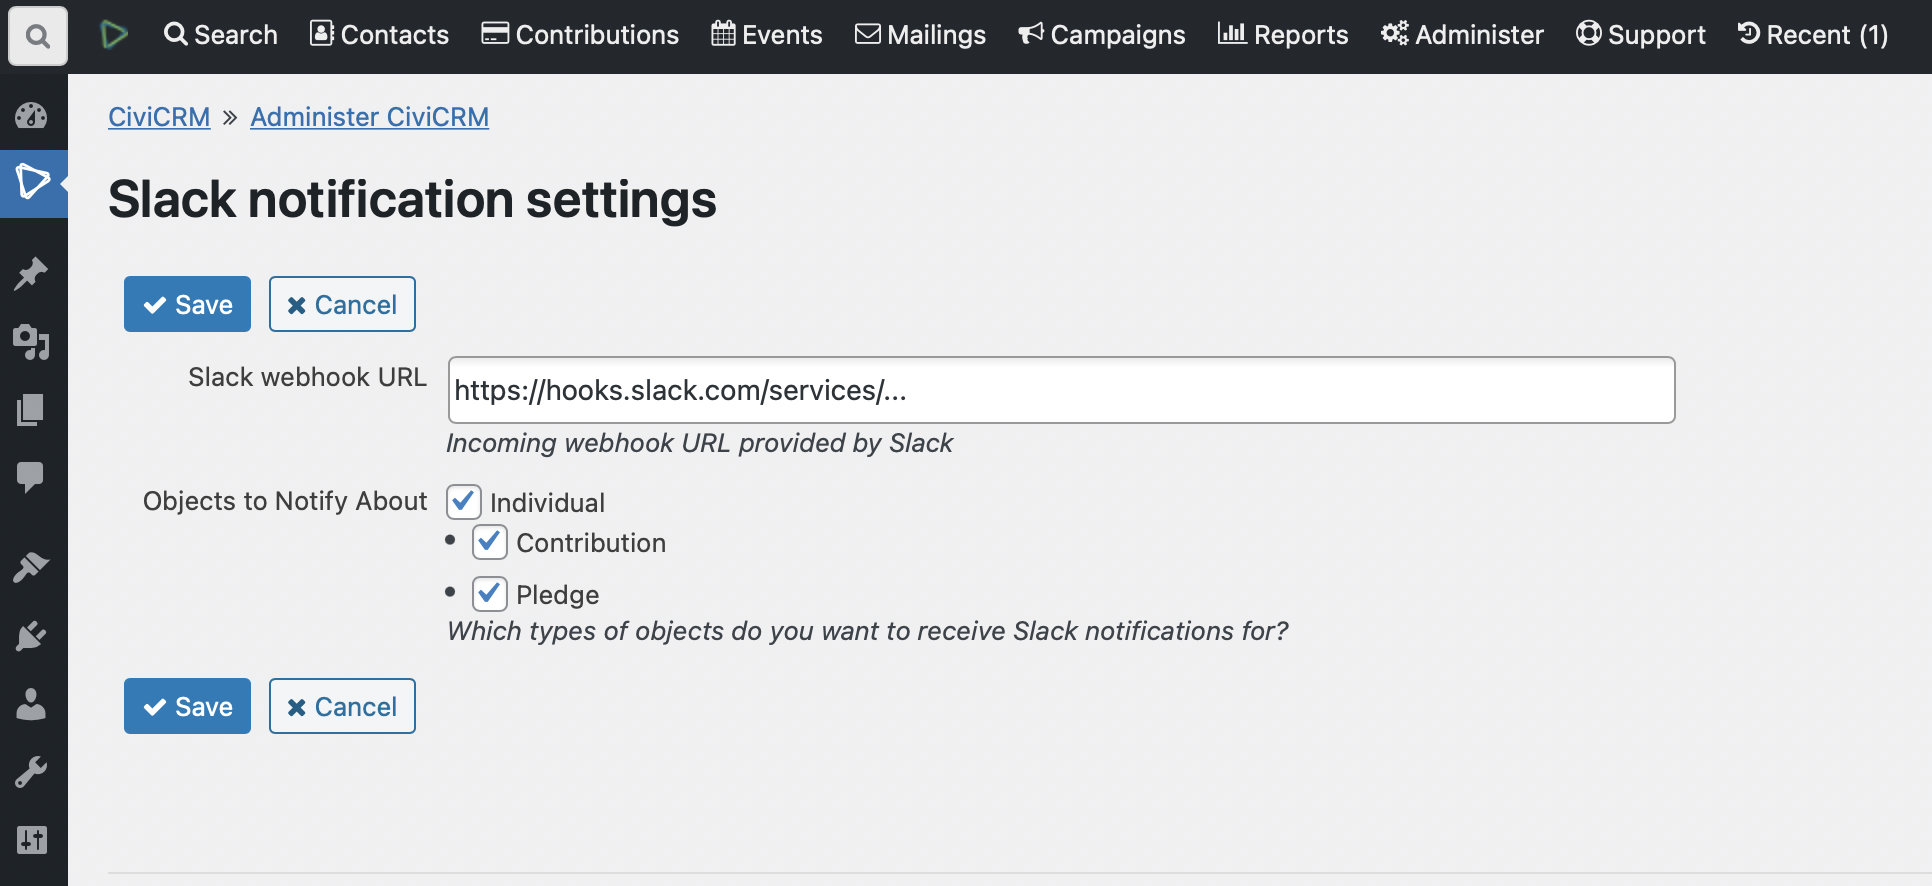This screenshot has width=1932, height=886.
Task: Open the Events menu
Action: pyautogui.click(x=766, y=35)
